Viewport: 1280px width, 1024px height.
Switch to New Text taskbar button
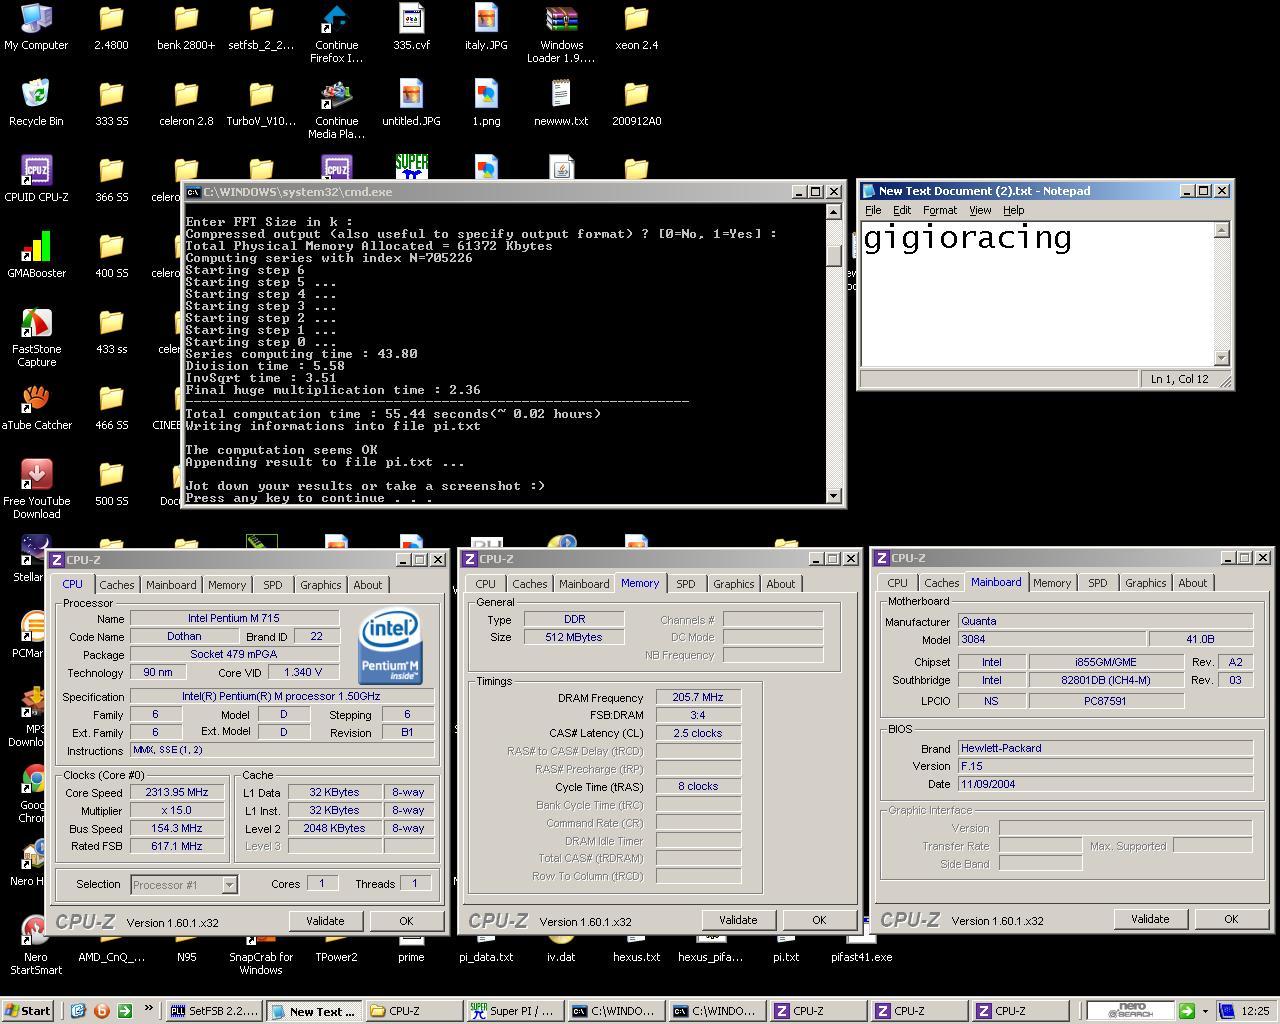coord(313,1012)
